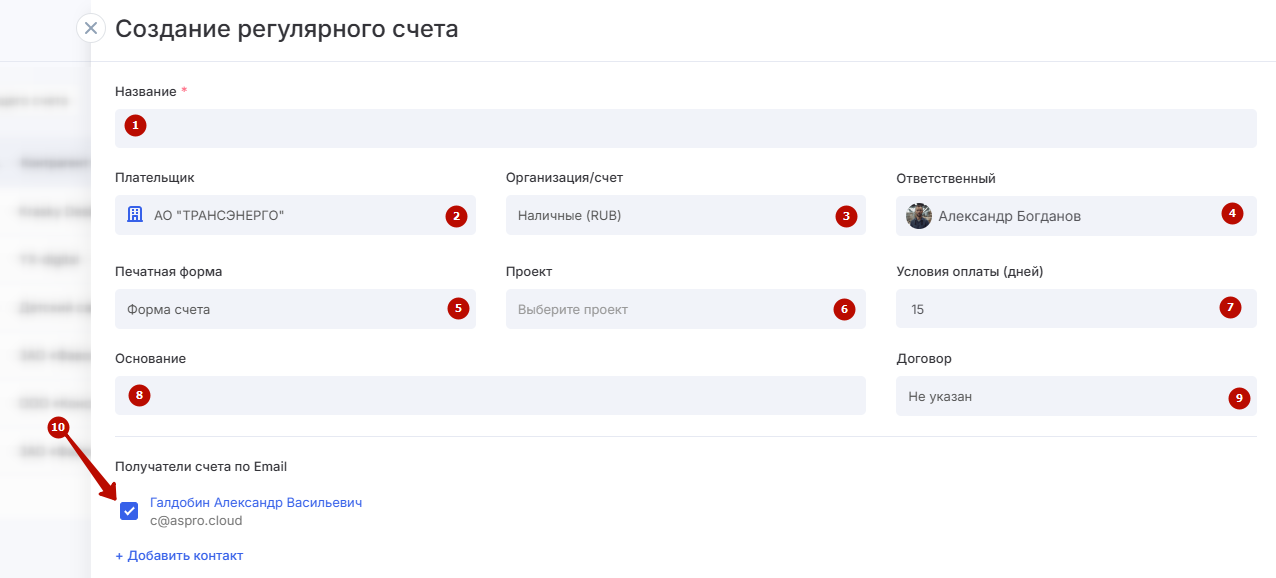Click the red number 1 badge

[135, 126]
